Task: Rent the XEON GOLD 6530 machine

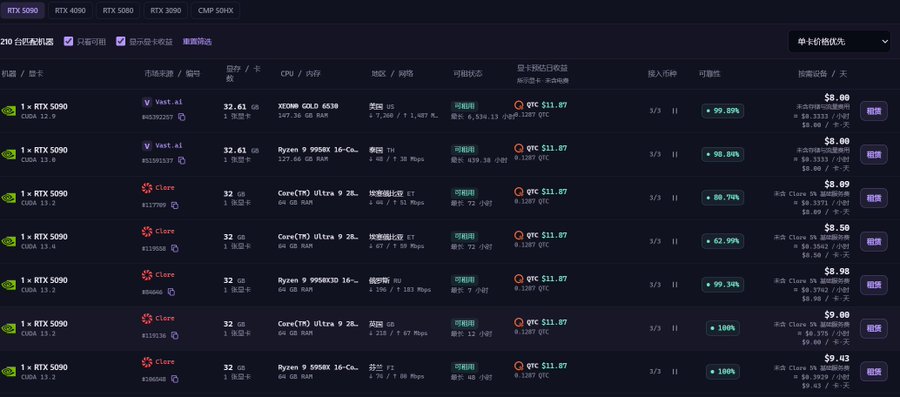Action: point(874,111)
